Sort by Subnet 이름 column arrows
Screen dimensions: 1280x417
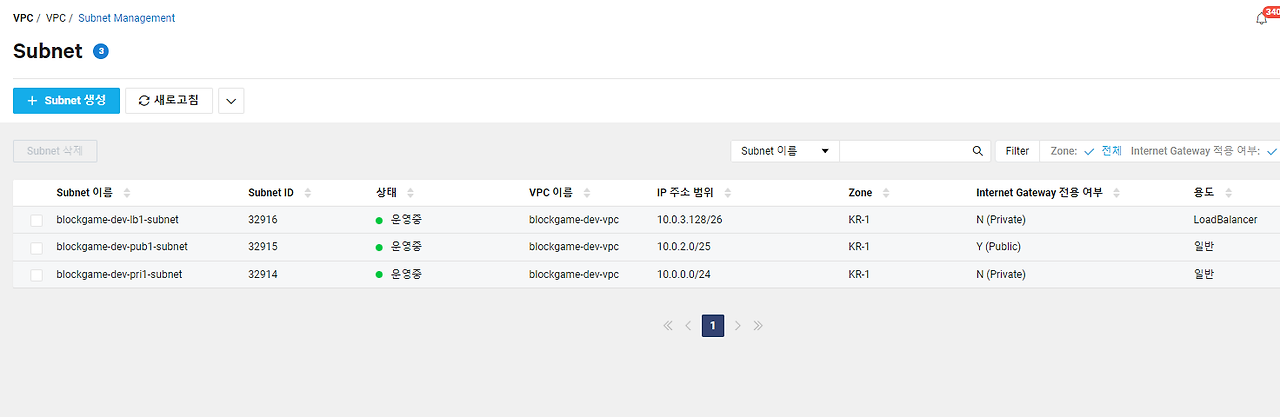127,193
